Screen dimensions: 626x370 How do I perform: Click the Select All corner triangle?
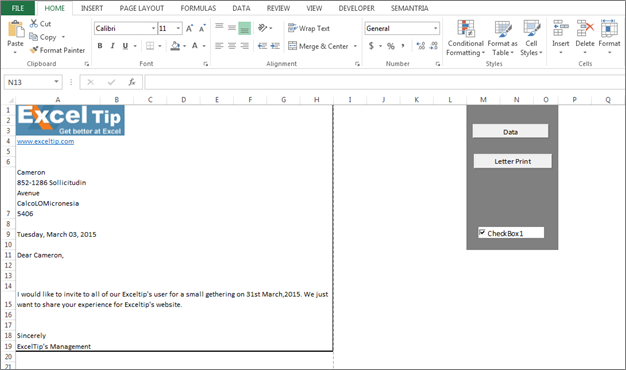click(x=11, y=100)
